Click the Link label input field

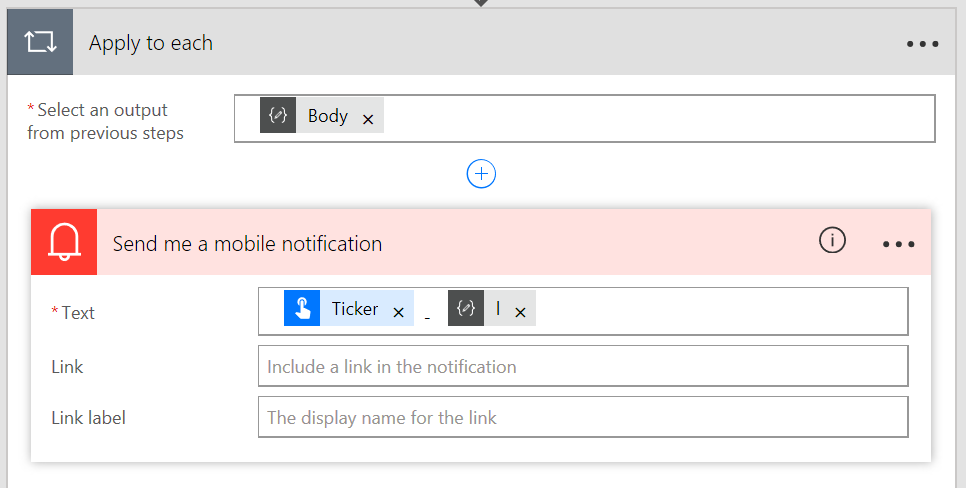point(582,417)
